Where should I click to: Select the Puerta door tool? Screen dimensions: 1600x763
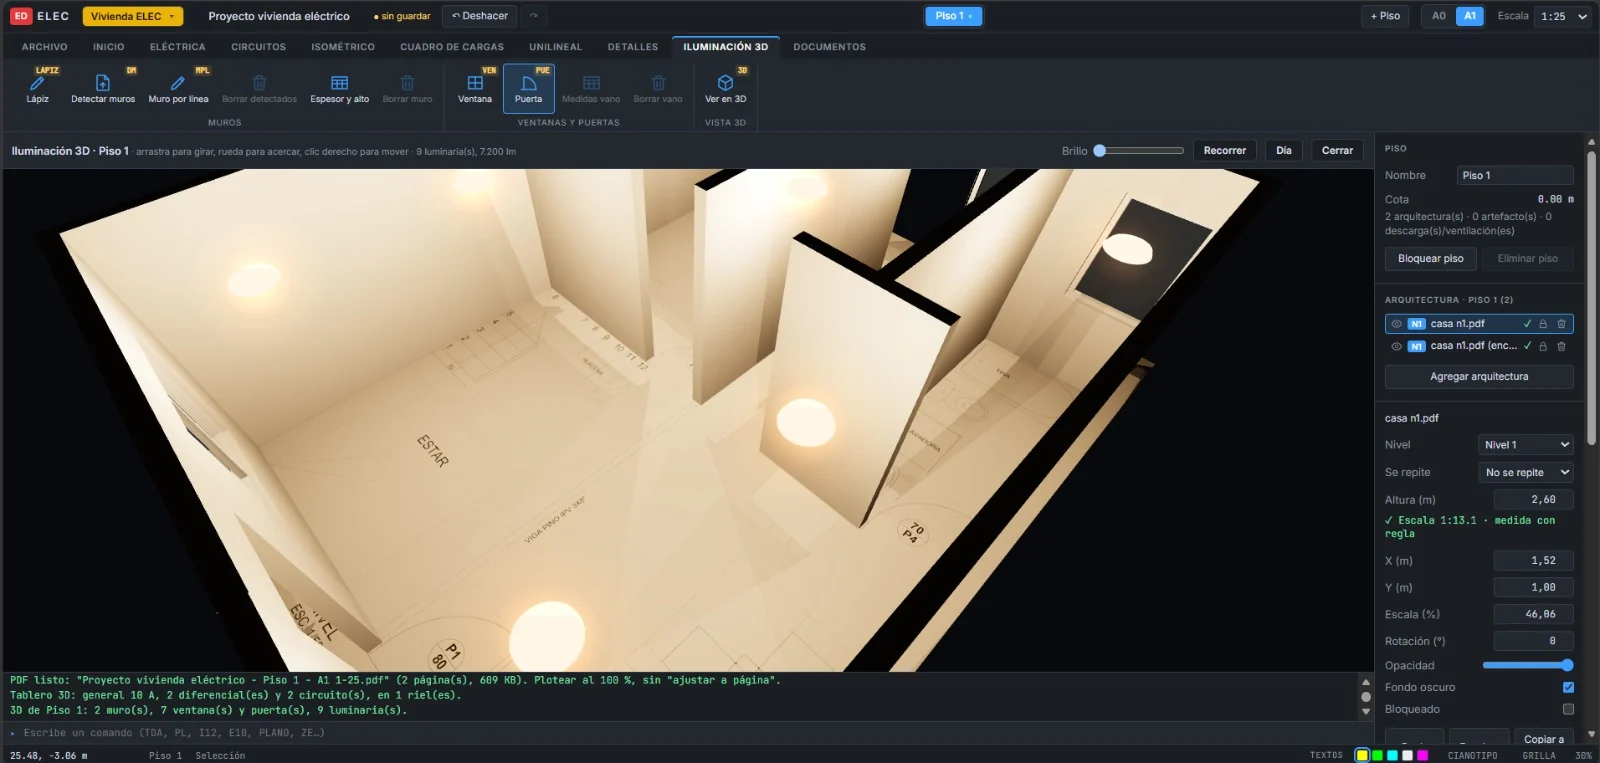(529, 88)
